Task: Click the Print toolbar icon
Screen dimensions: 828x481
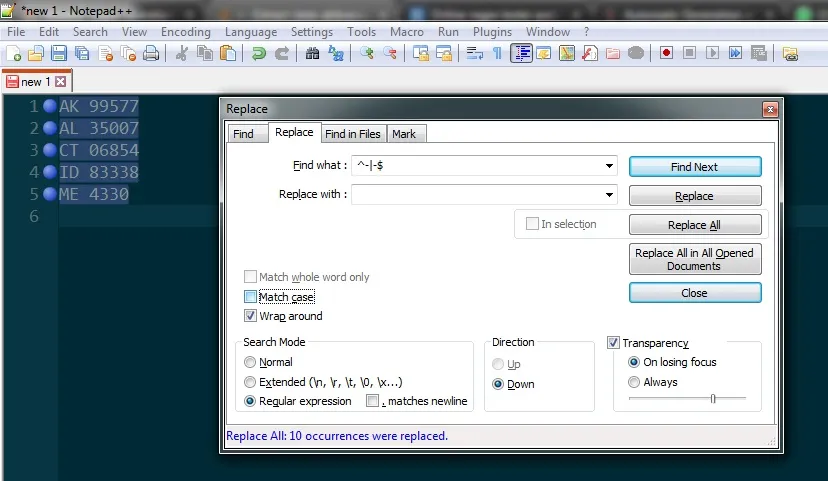Action: [x=151, y=53]
